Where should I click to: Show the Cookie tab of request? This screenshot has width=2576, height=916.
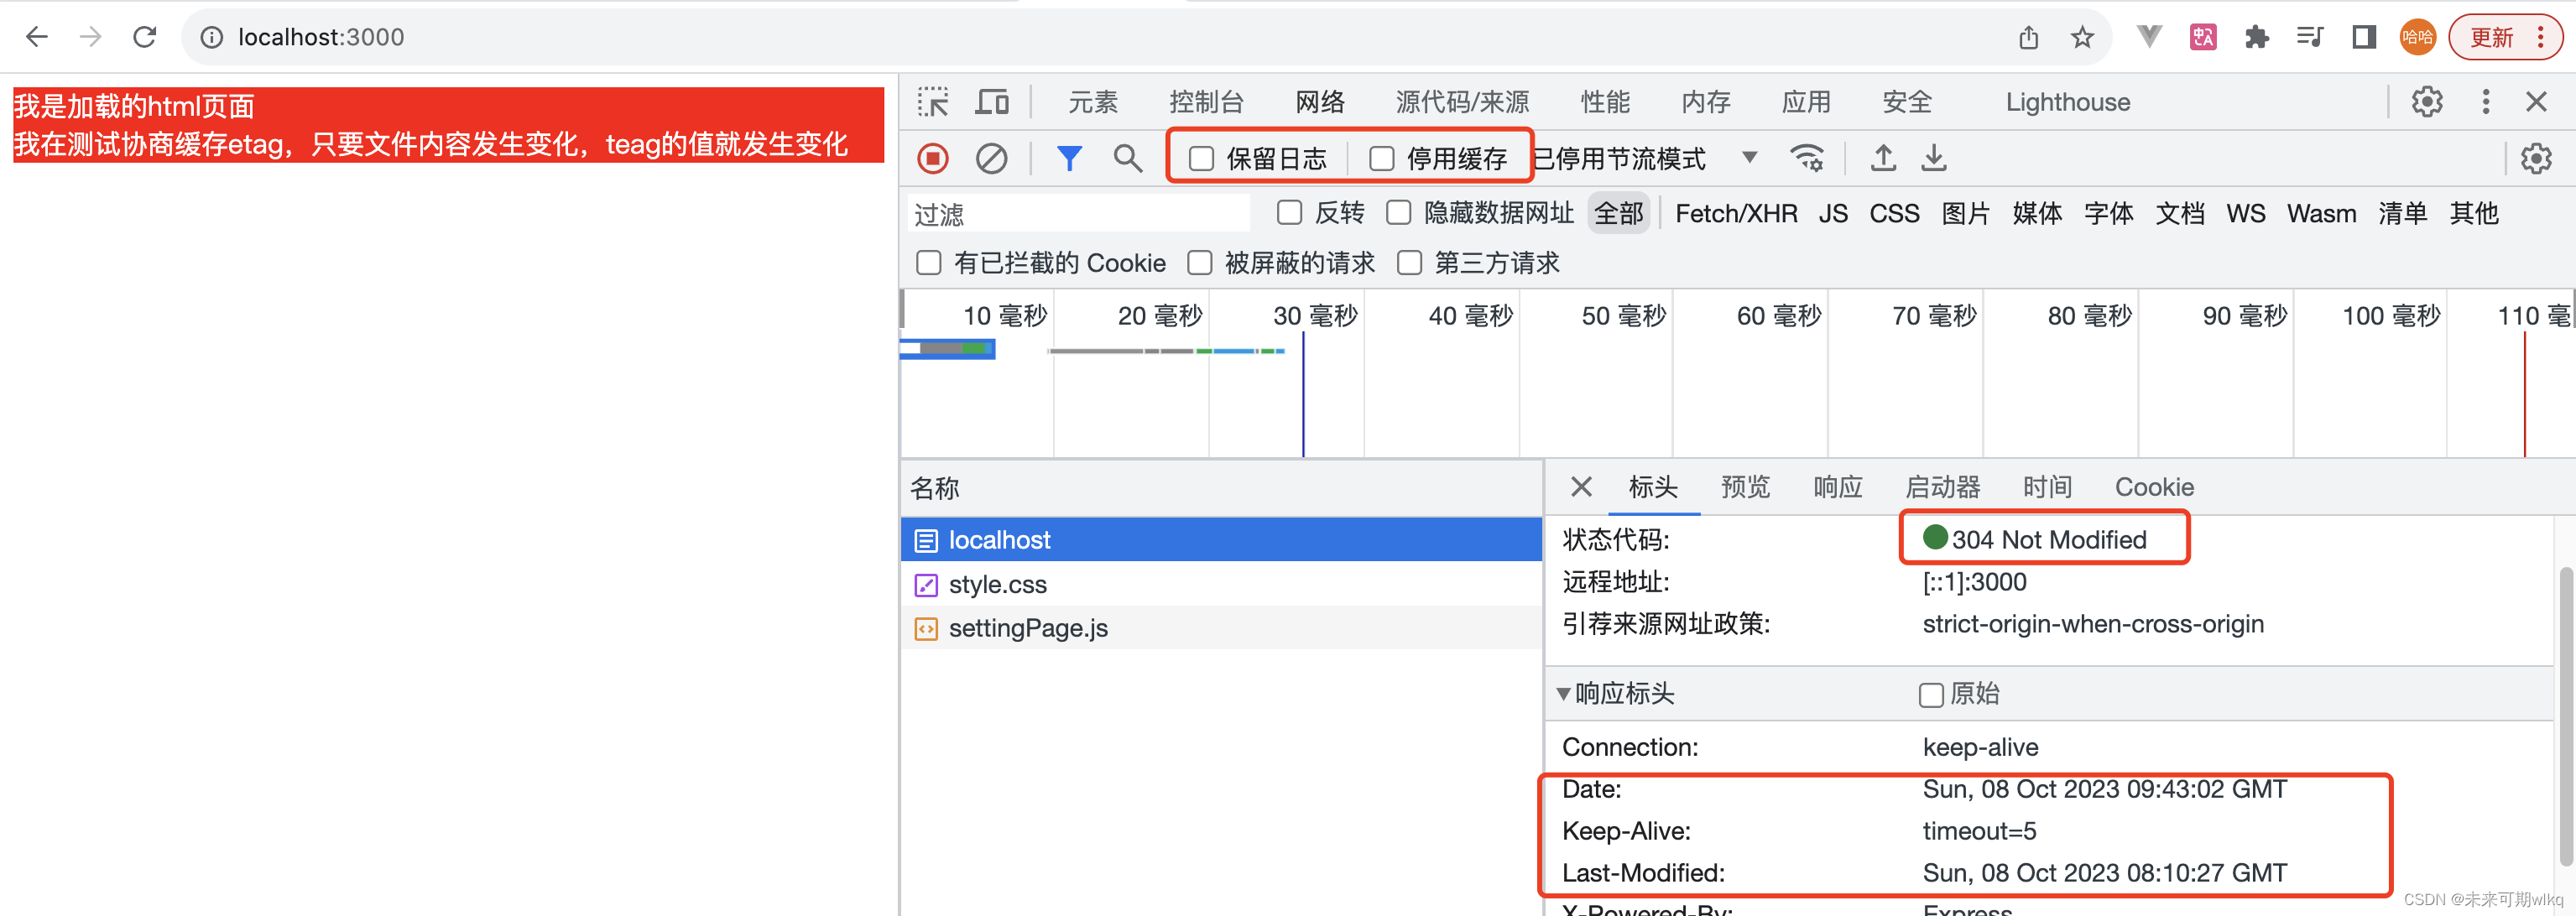click(x=2154, y=487)
